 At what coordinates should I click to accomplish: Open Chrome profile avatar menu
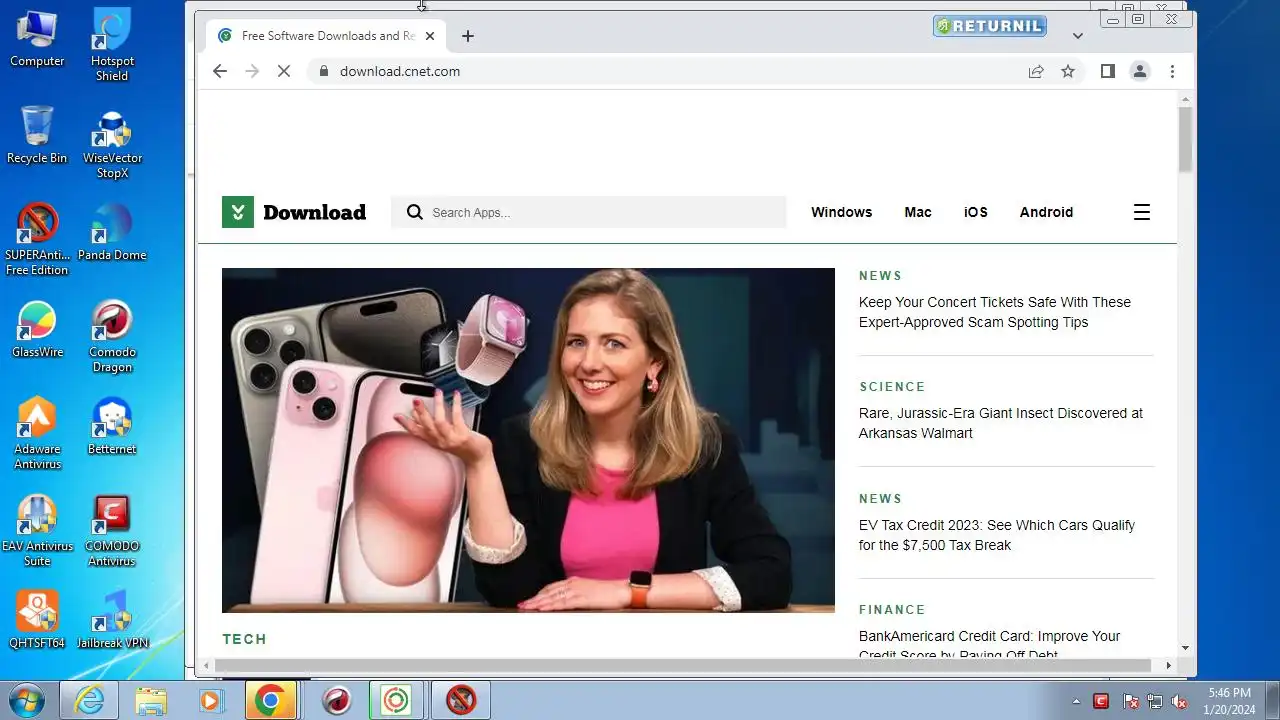point(1139,71)
